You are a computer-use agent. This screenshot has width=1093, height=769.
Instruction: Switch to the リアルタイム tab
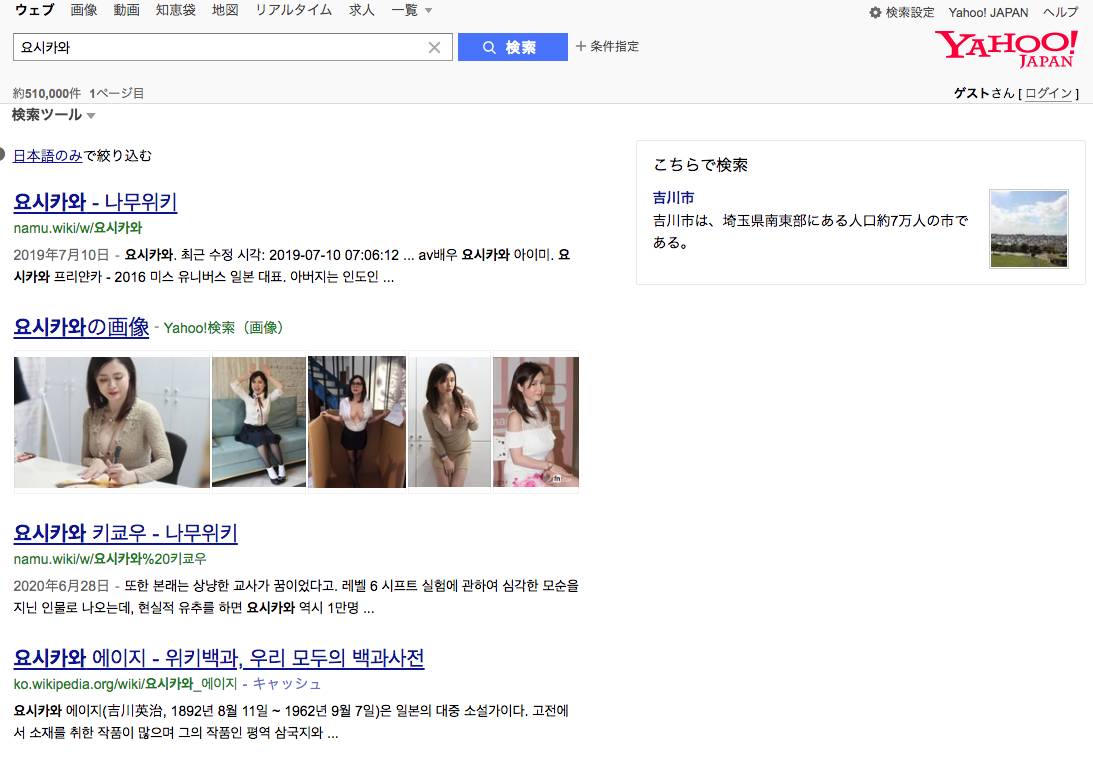pos(293,10)
